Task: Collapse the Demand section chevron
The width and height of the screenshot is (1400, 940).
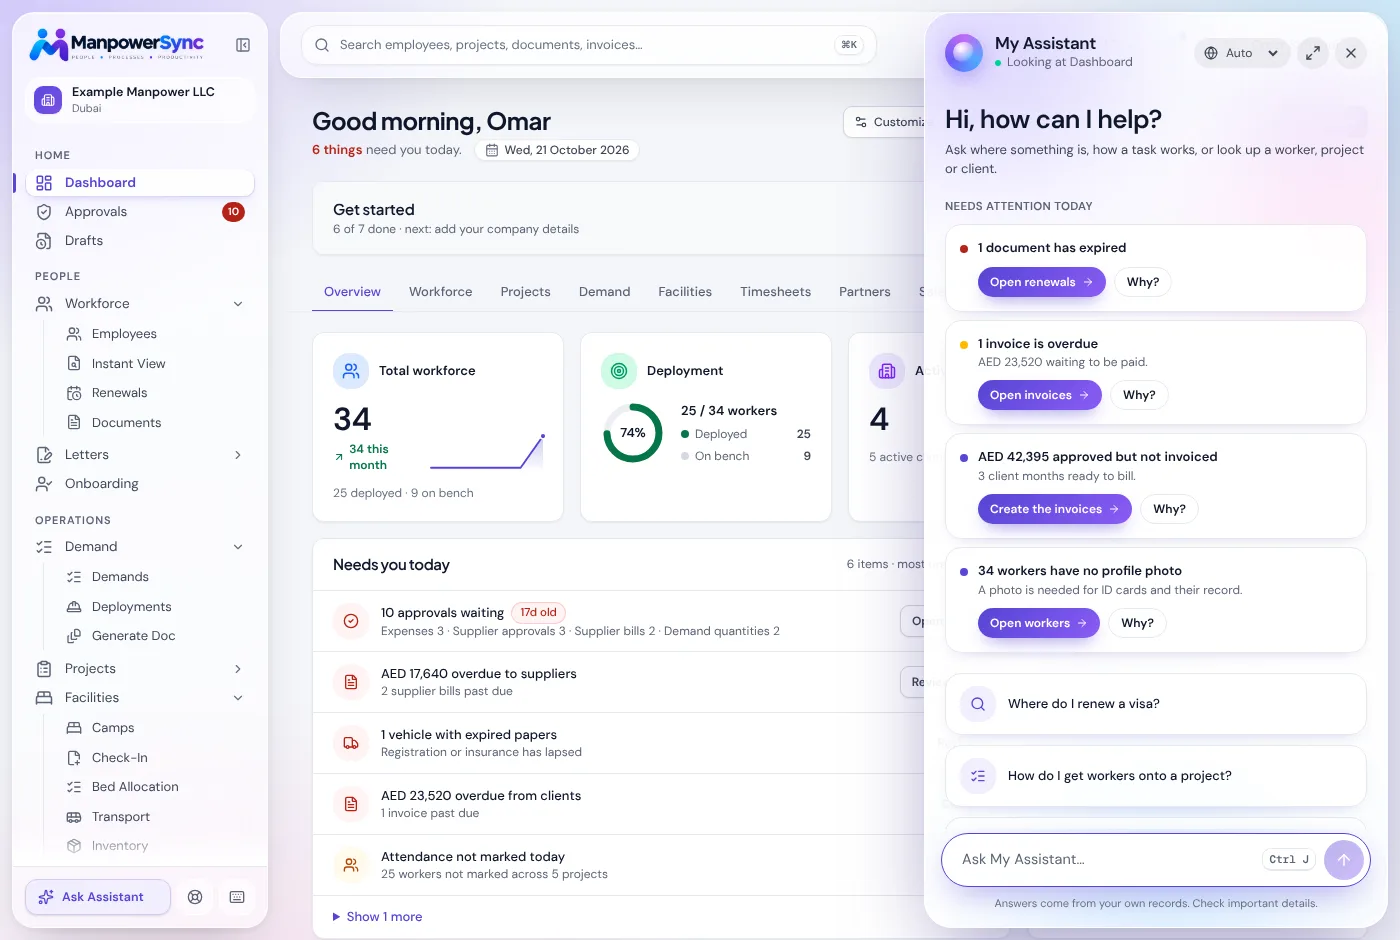Action: [238, 547]
